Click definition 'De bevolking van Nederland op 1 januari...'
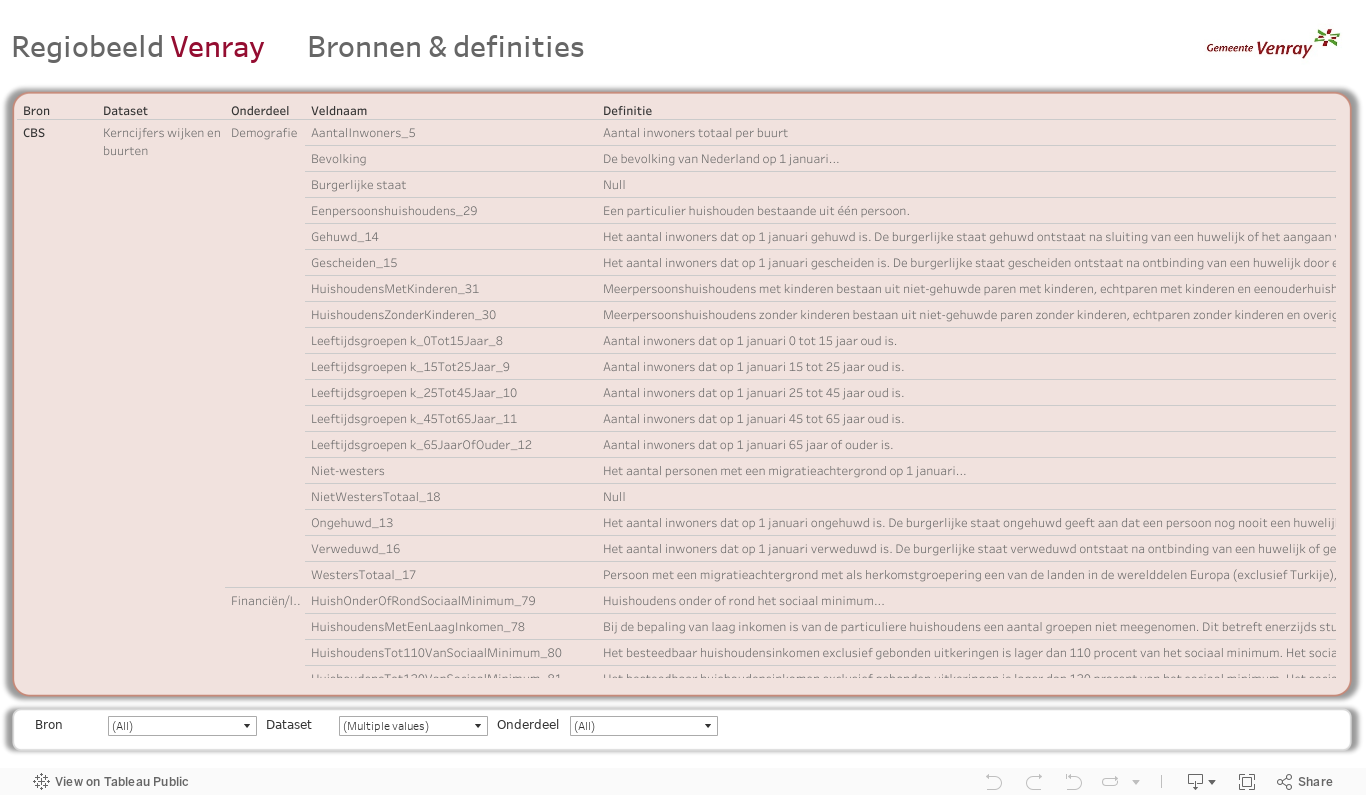This screenshot has height=795, width=1366. pos(721,159)
